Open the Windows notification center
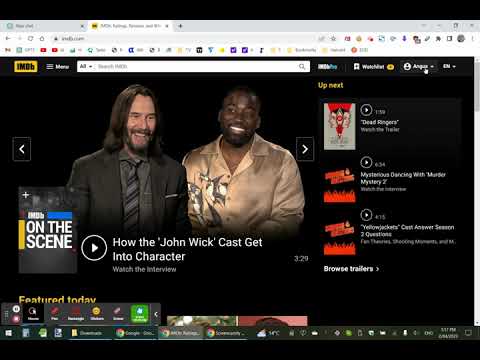The height and width of the screenshot is (360, 480). click(468, 333)
